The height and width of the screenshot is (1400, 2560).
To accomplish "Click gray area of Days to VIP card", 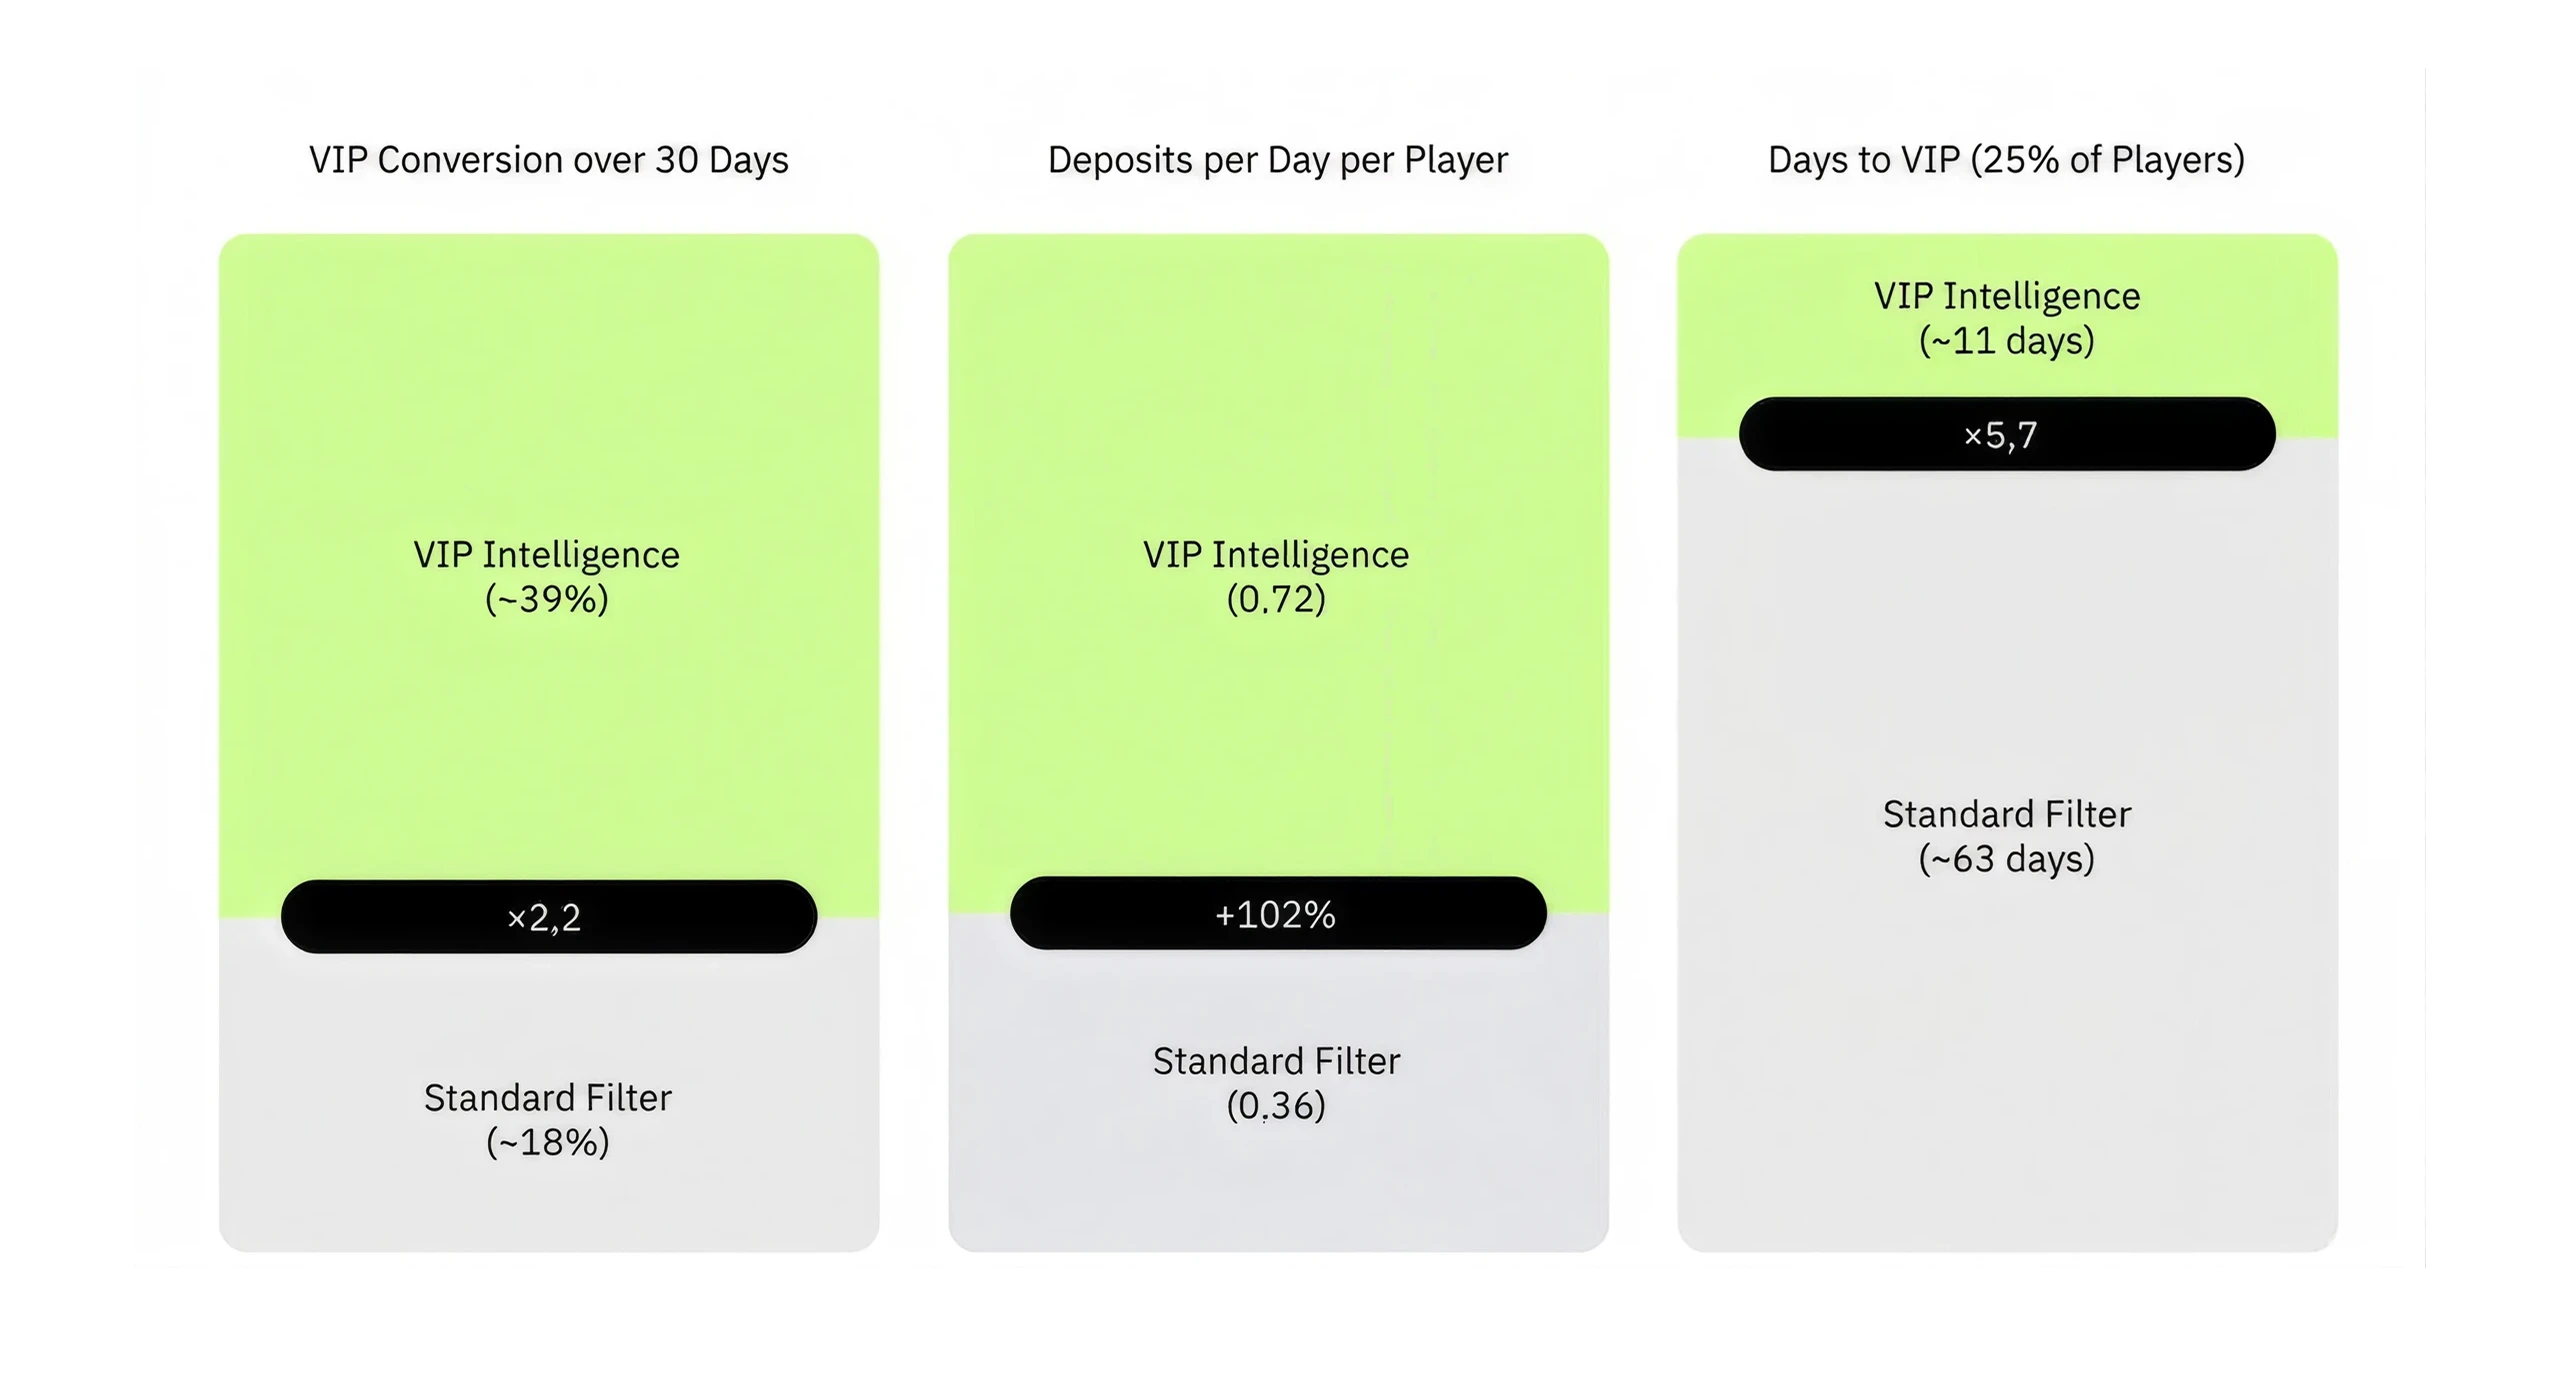I will [x=2007, y=1050].
